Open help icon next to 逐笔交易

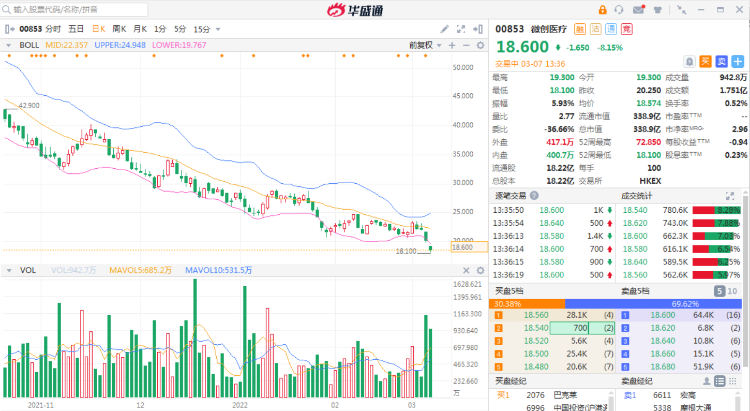pos(534,196)
